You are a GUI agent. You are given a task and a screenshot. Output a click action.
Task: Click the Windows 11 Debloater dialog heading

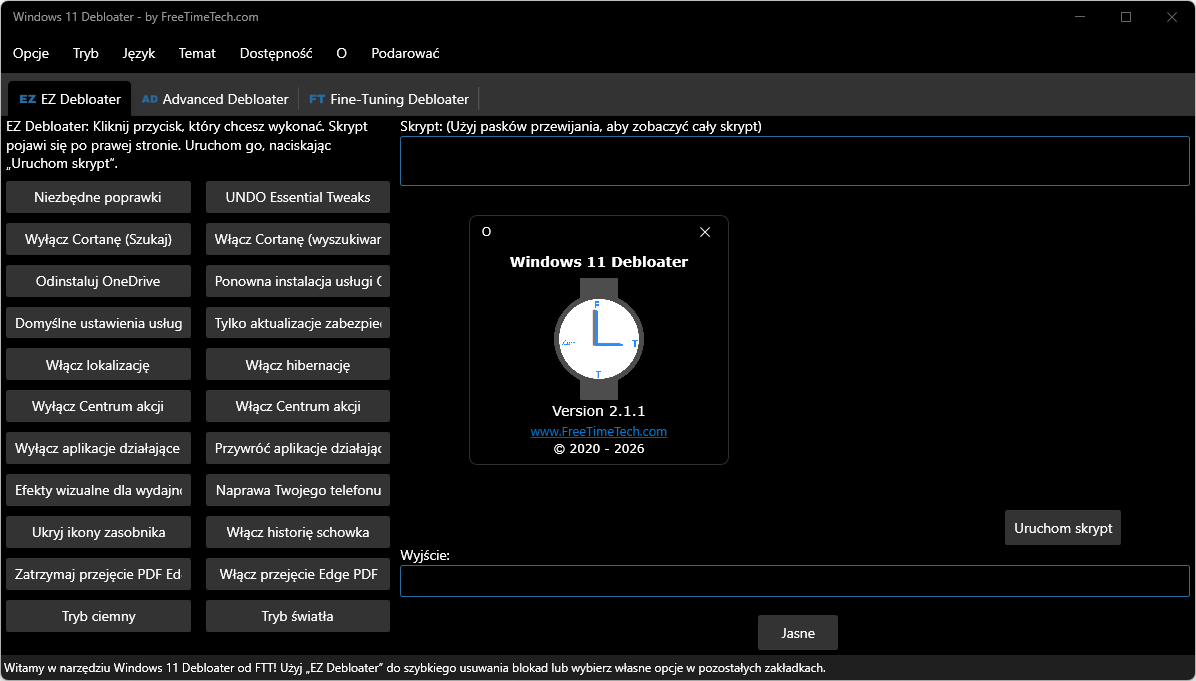[599, 262]
